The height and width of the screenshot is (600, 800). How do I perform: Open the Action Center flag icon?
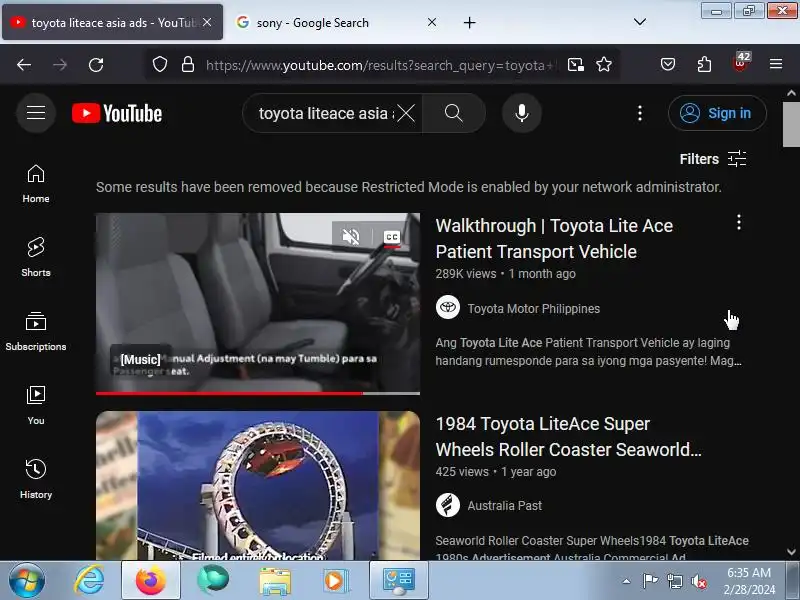[651, 581]
